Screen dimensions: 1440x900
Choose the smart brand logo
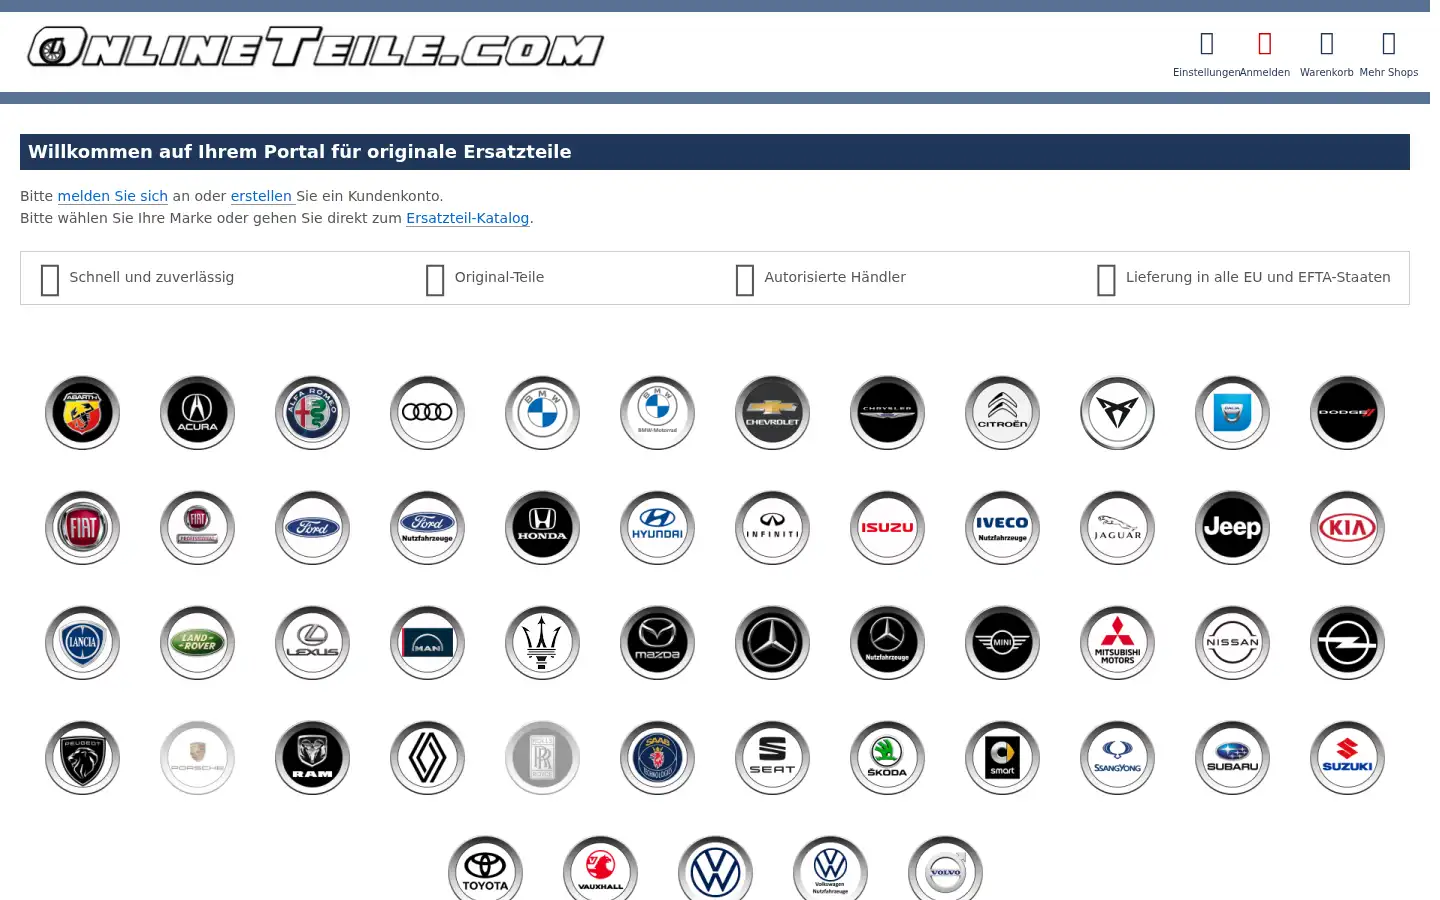click(x=1002, y=758)
